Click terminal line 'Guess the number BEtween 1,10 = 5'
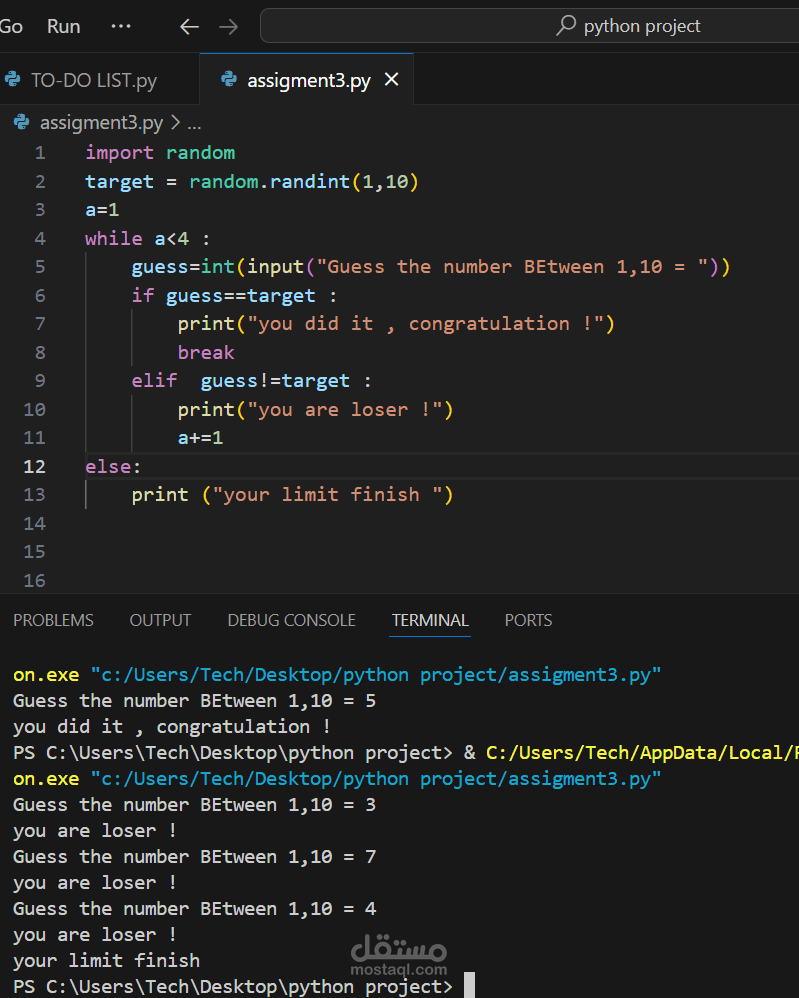 click(195, 701)
